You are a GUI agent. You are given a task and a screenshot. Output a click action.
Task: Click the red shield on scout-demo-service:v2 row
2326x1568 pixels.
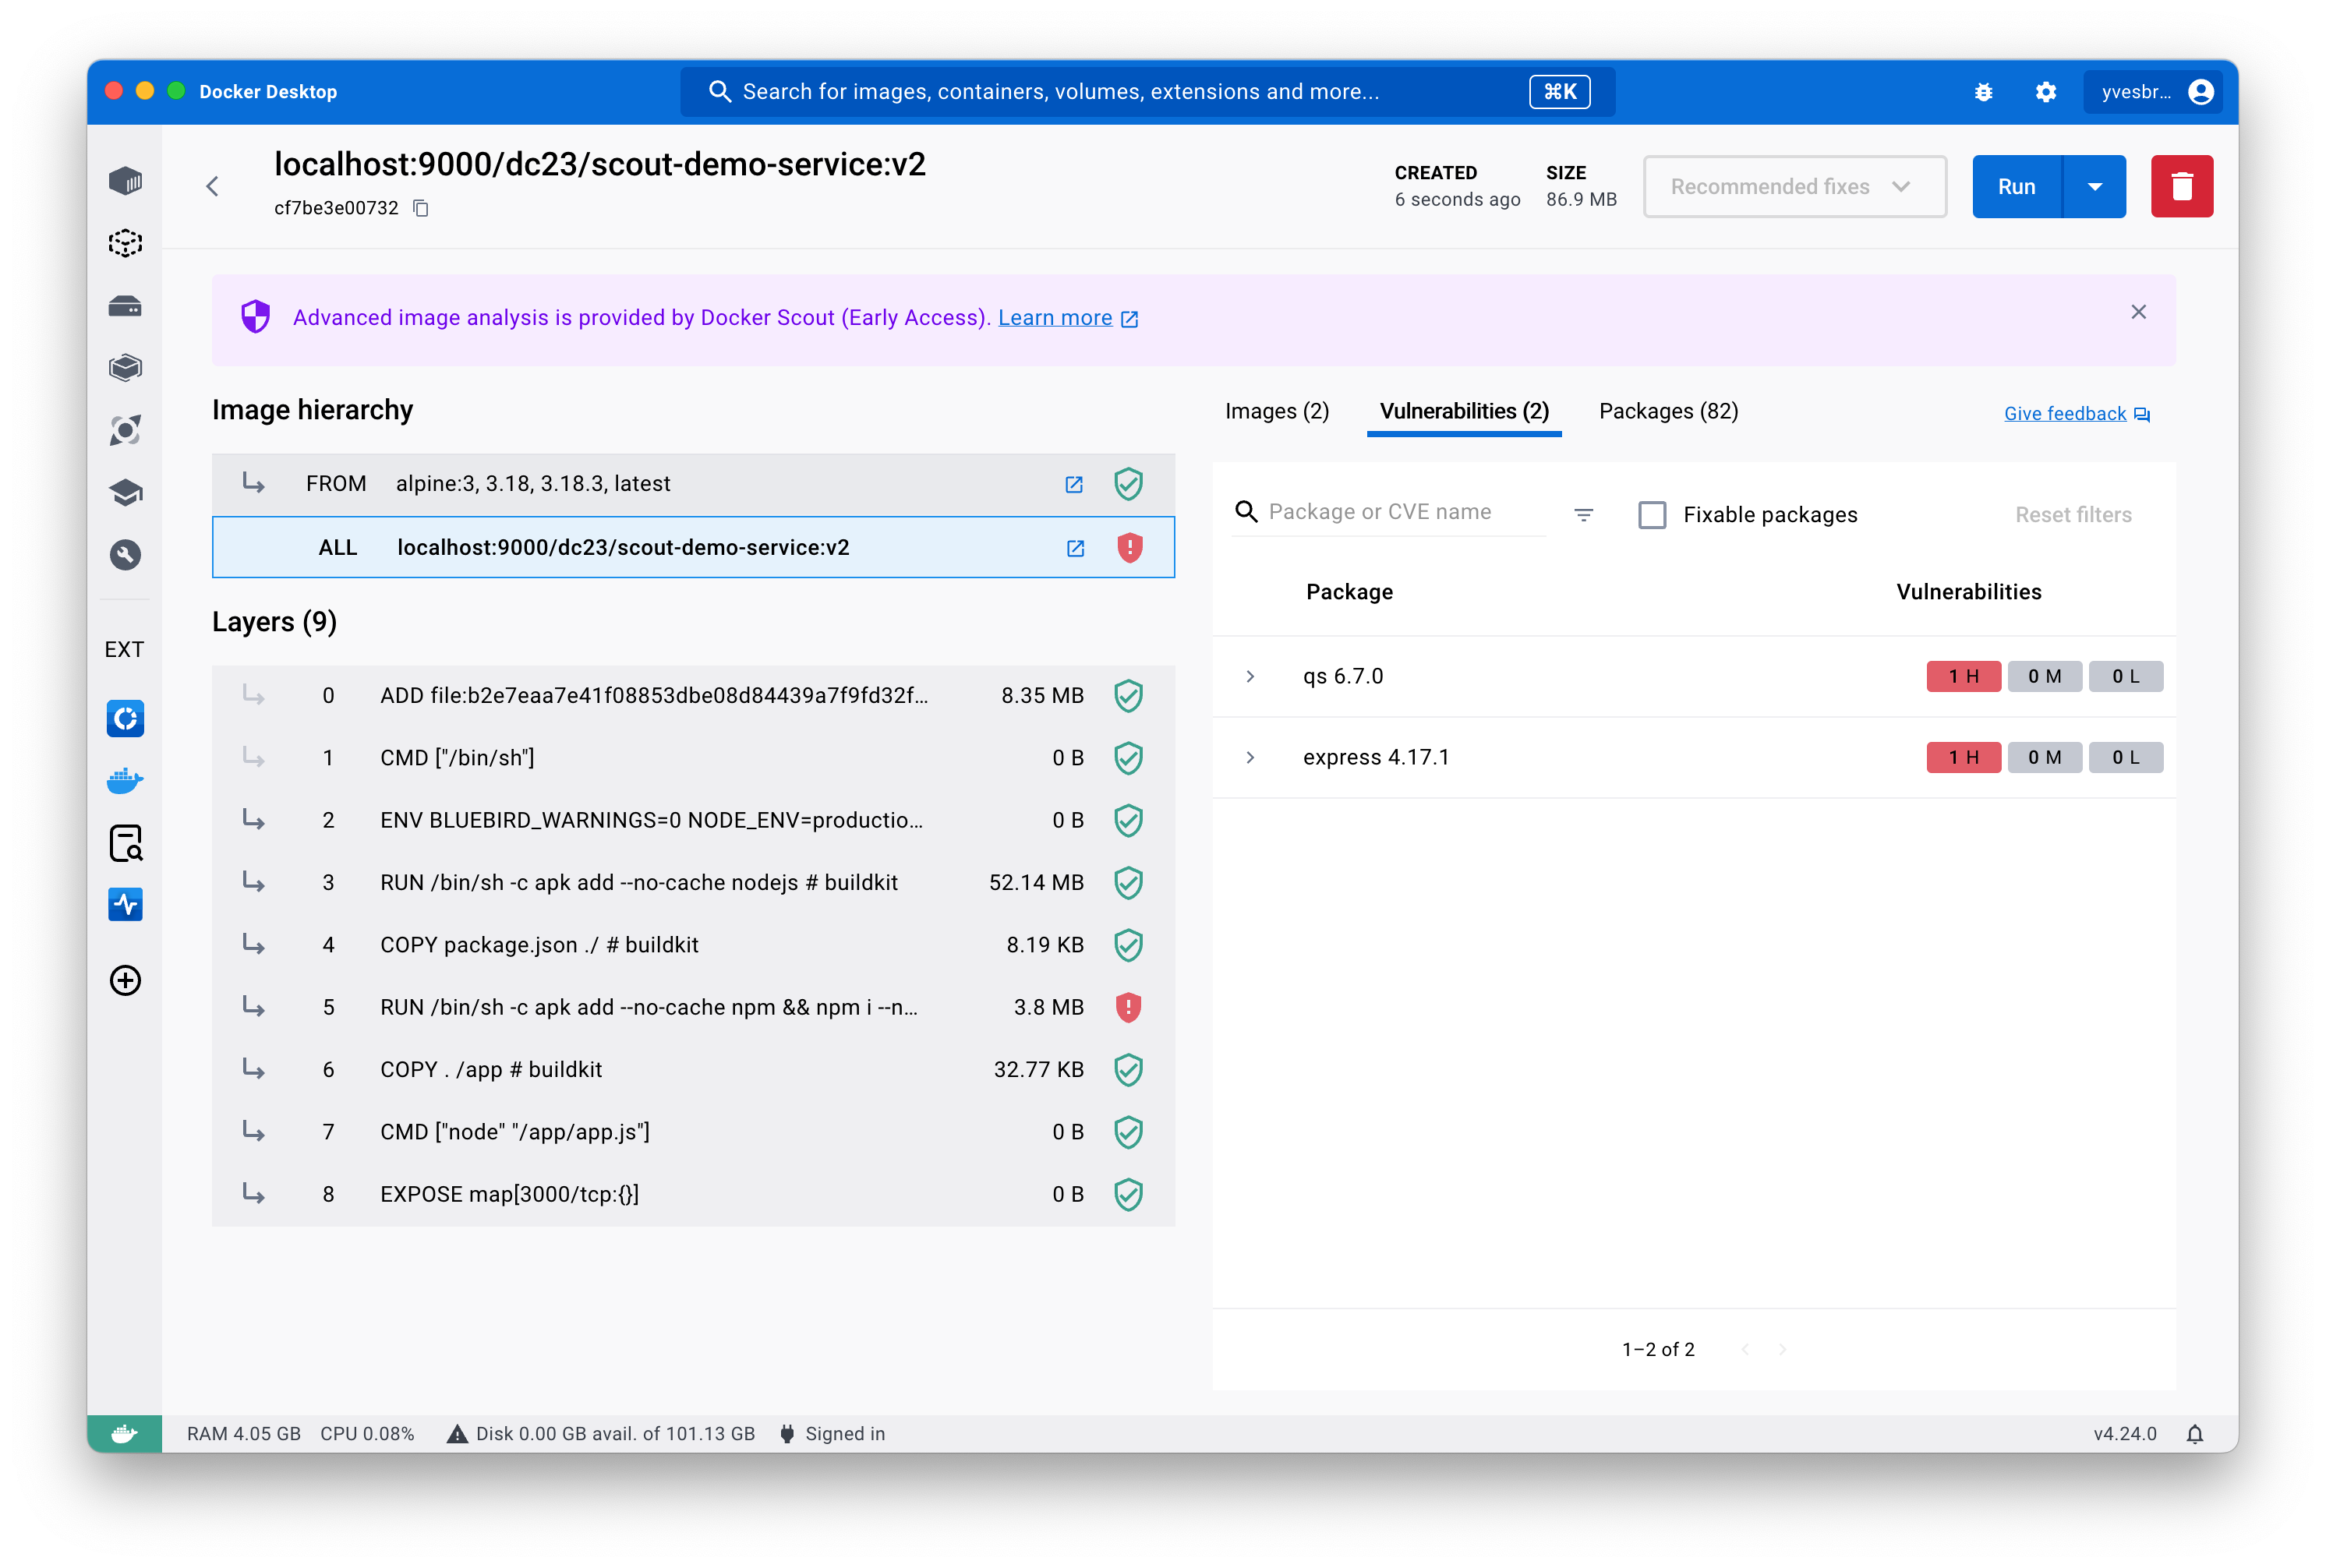1129,548
